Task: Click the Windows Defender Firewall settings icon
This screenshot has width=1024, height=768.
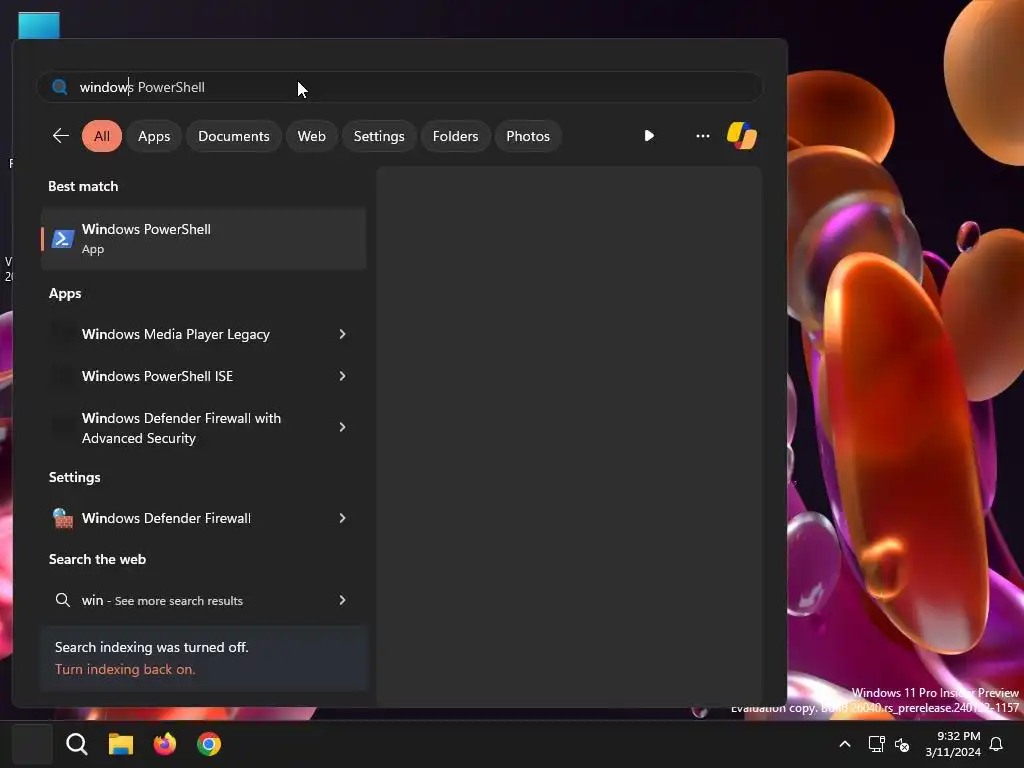Action: 63,518
